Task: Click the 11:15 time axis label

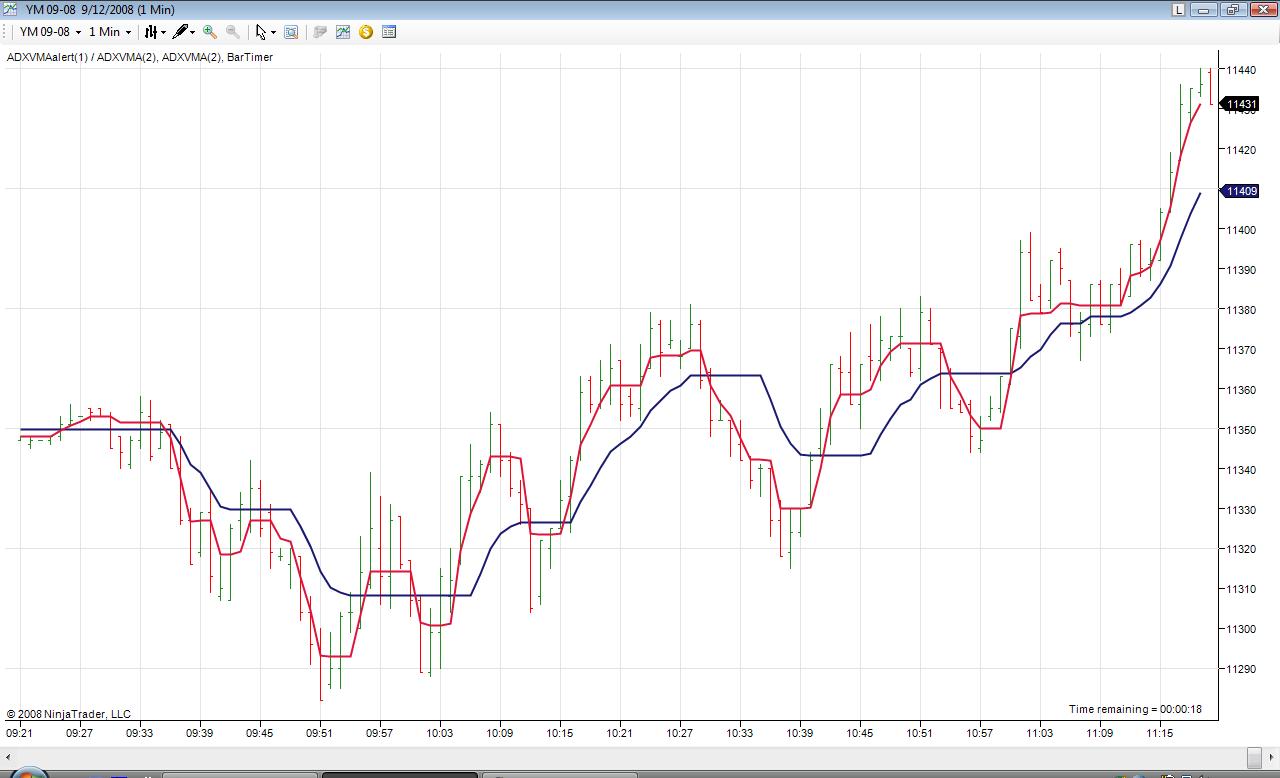Action: [x=1160, y=733]
